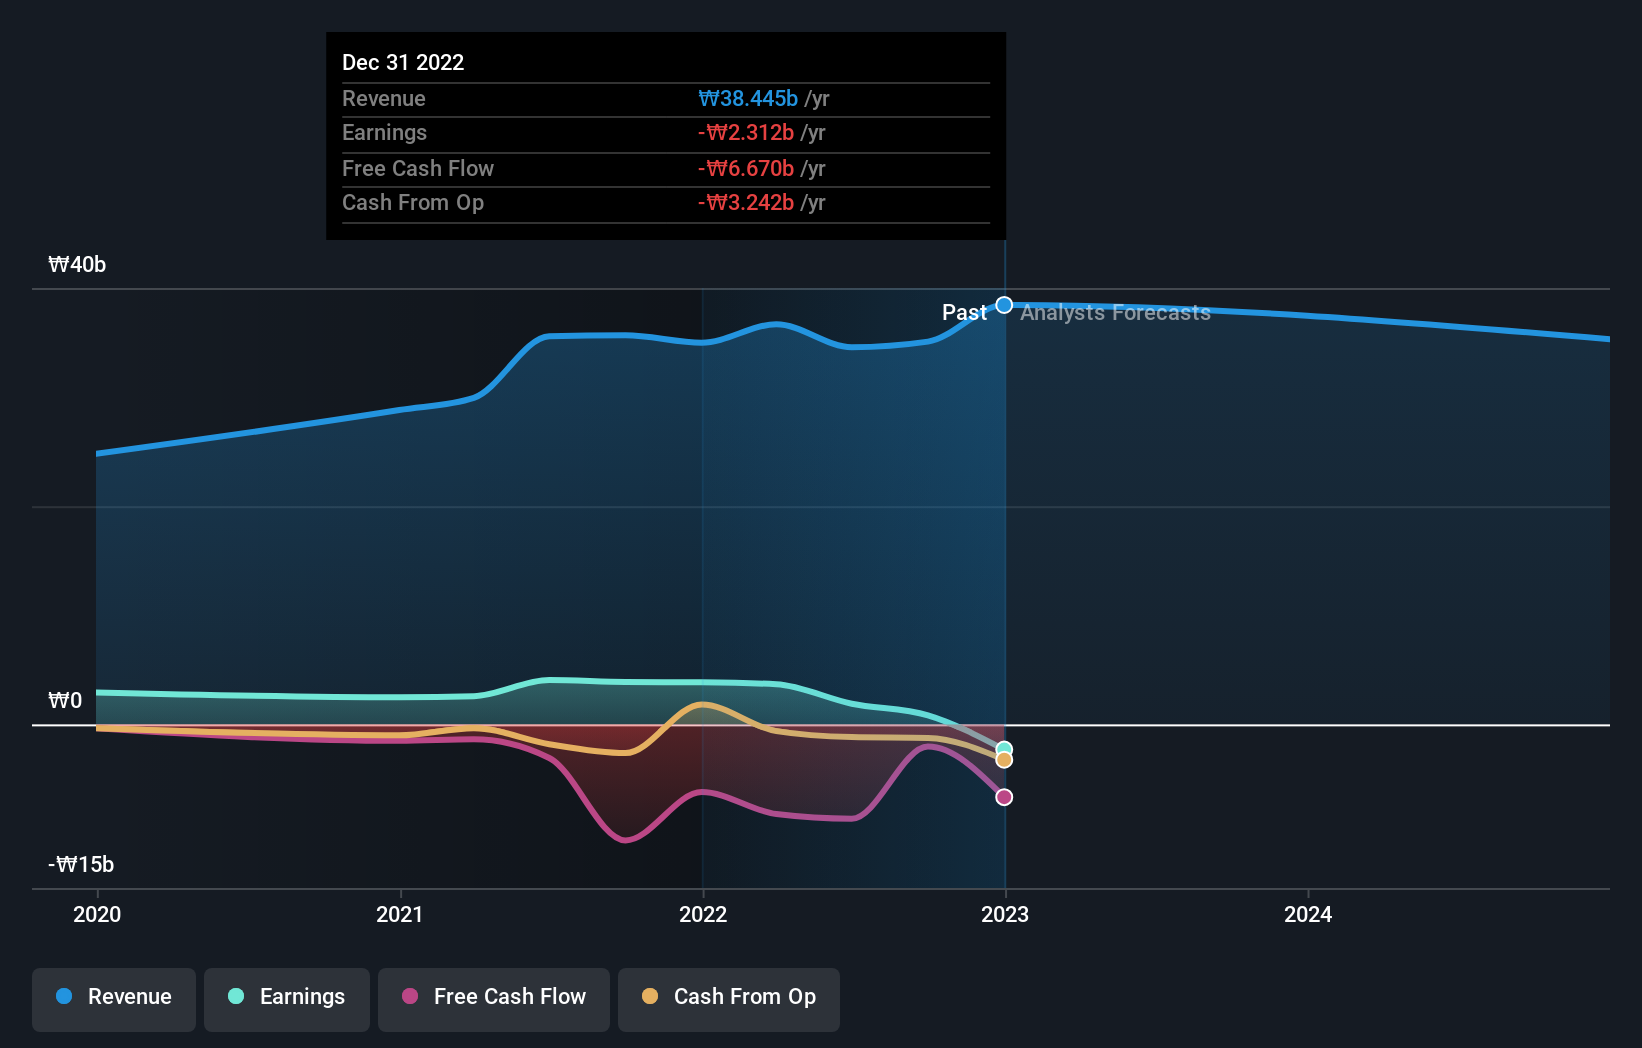Click the blue Revenue legend dot
This screenshot has height=1048, width=1642.
pos(62,996)
